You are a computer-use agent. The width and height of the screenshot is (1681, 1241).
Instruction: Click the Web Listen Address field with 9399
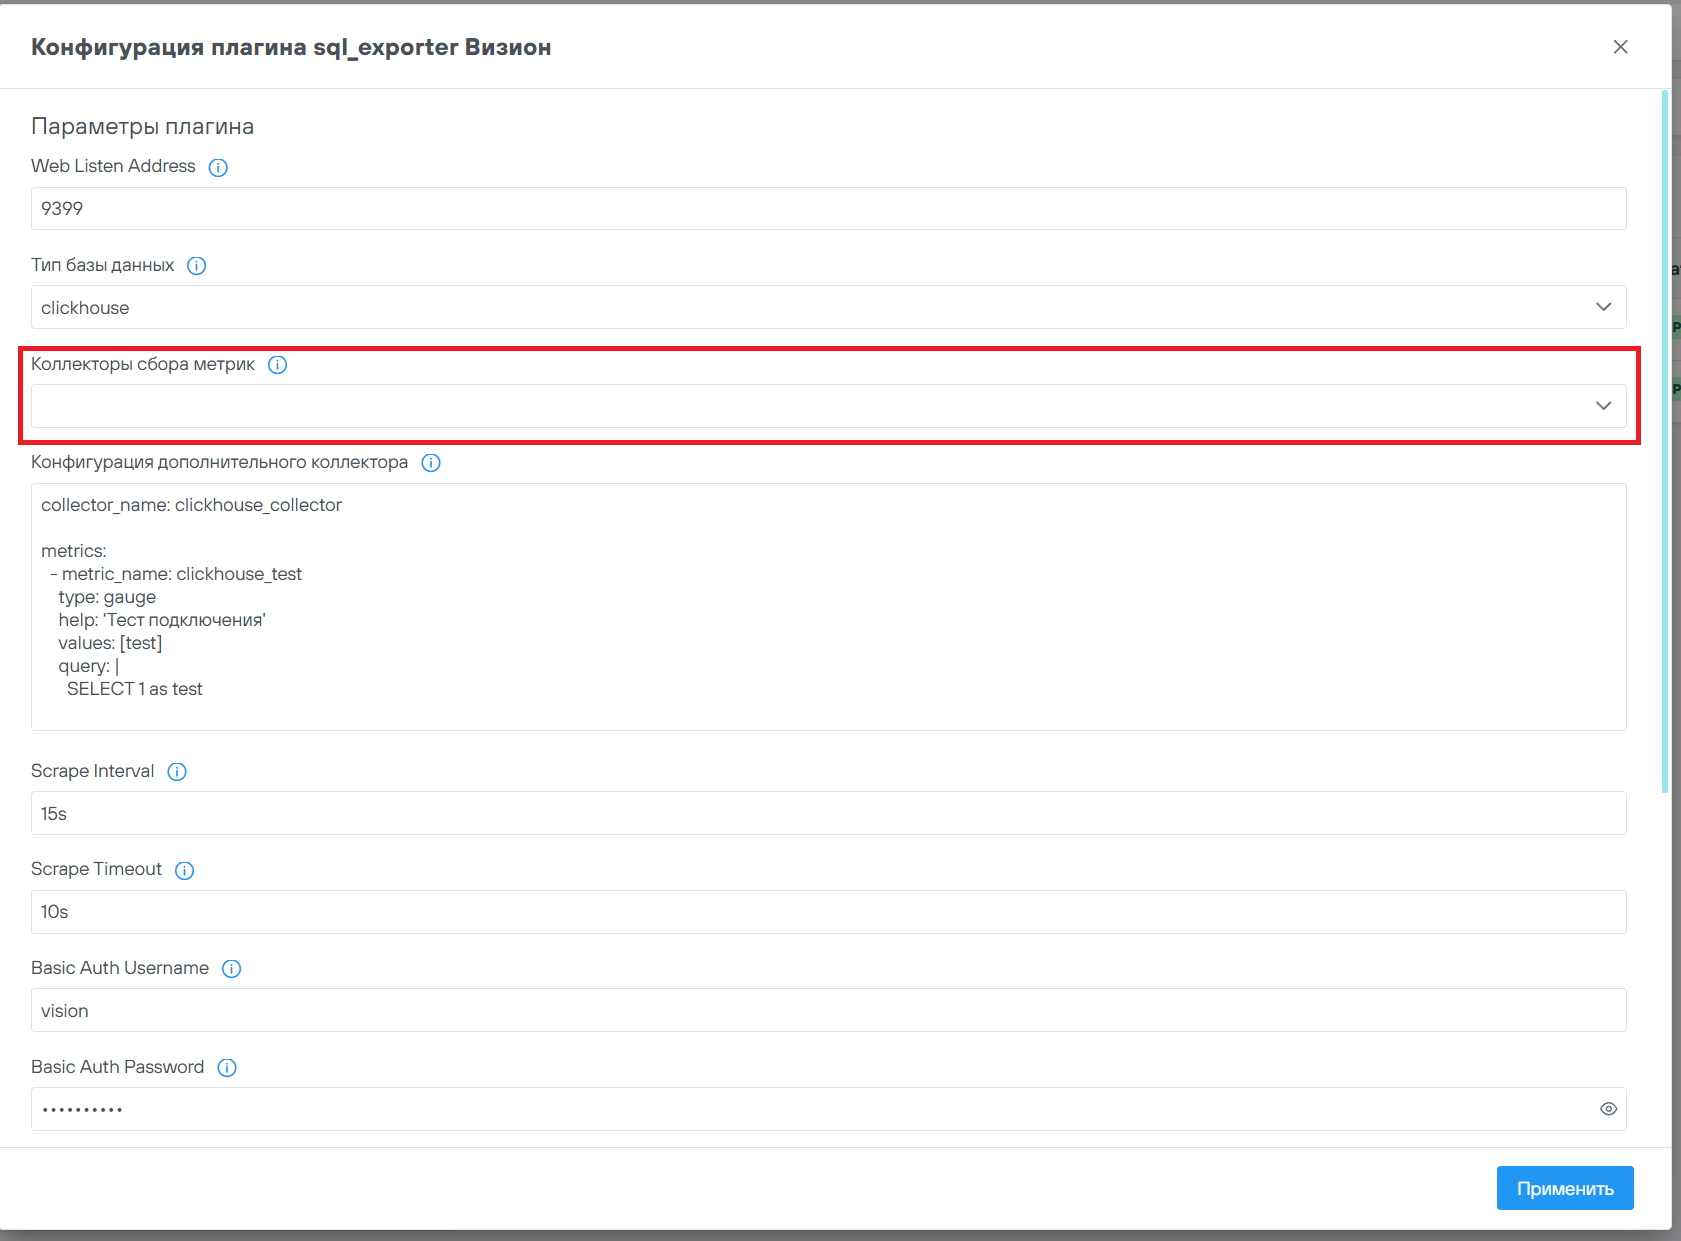[828, 209]
